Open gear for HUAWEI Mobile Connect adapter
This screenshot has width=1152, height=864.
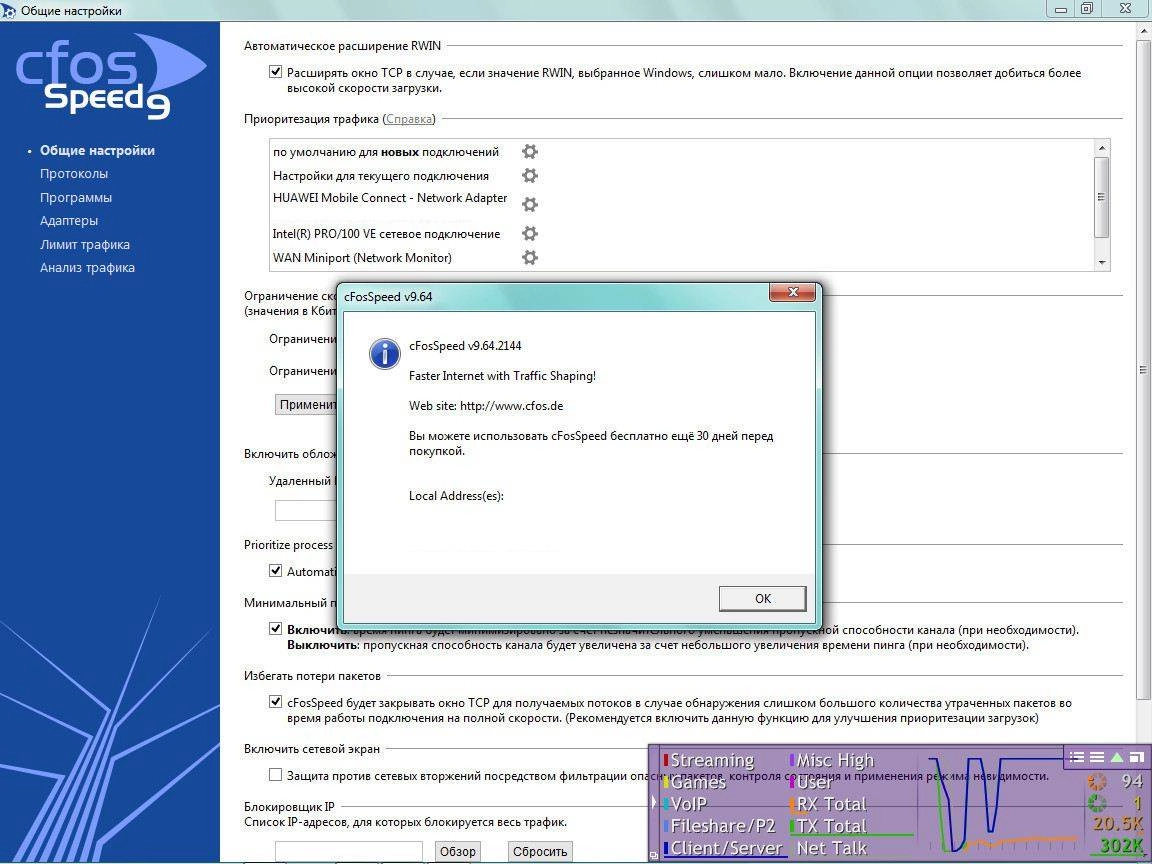coord(530,204)
